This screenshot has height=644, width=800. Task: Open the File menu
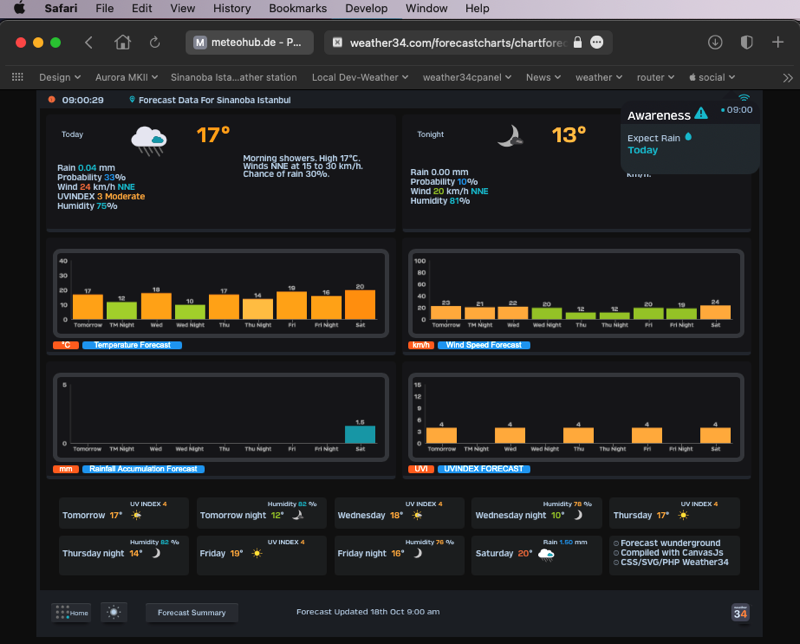(x=105, y=8)
